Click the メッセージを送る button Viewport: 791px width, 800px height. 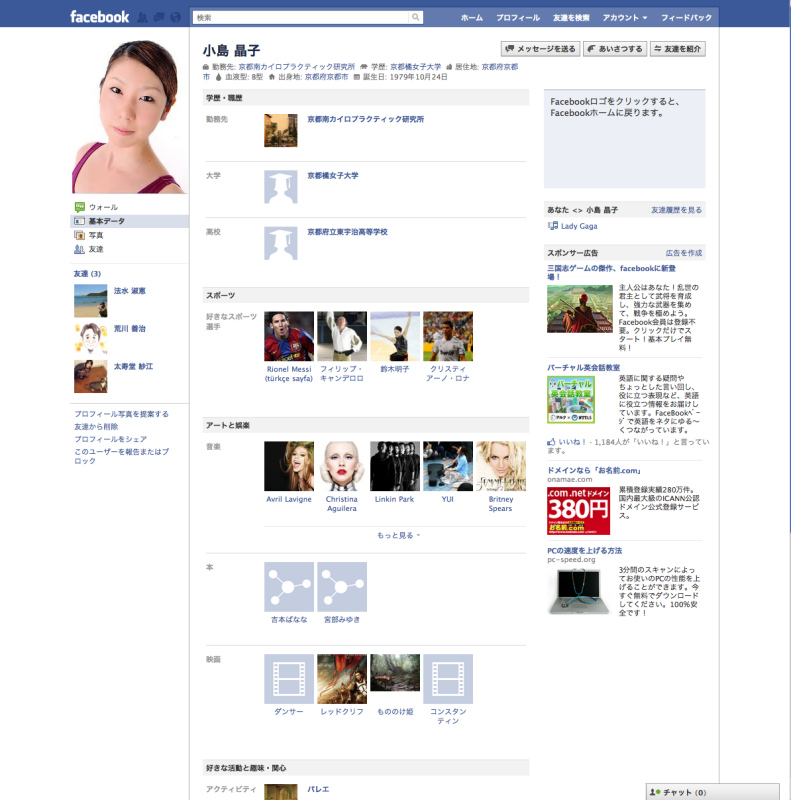tap(540, 49)
